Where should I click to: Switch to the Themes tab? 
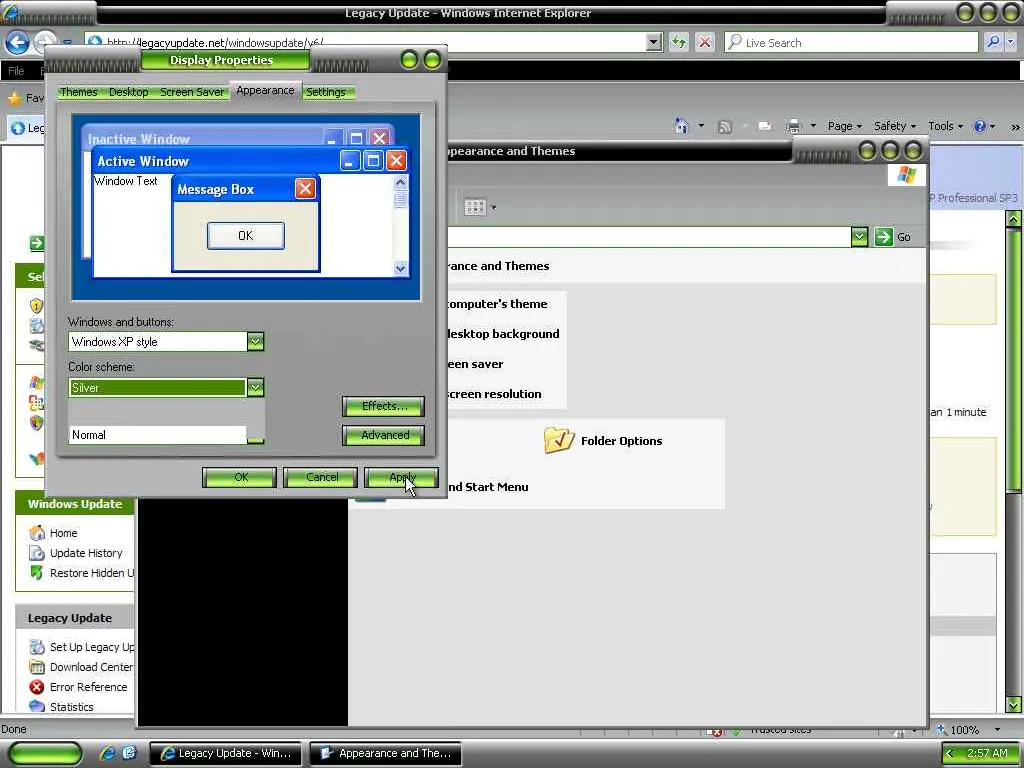point(78,92)
